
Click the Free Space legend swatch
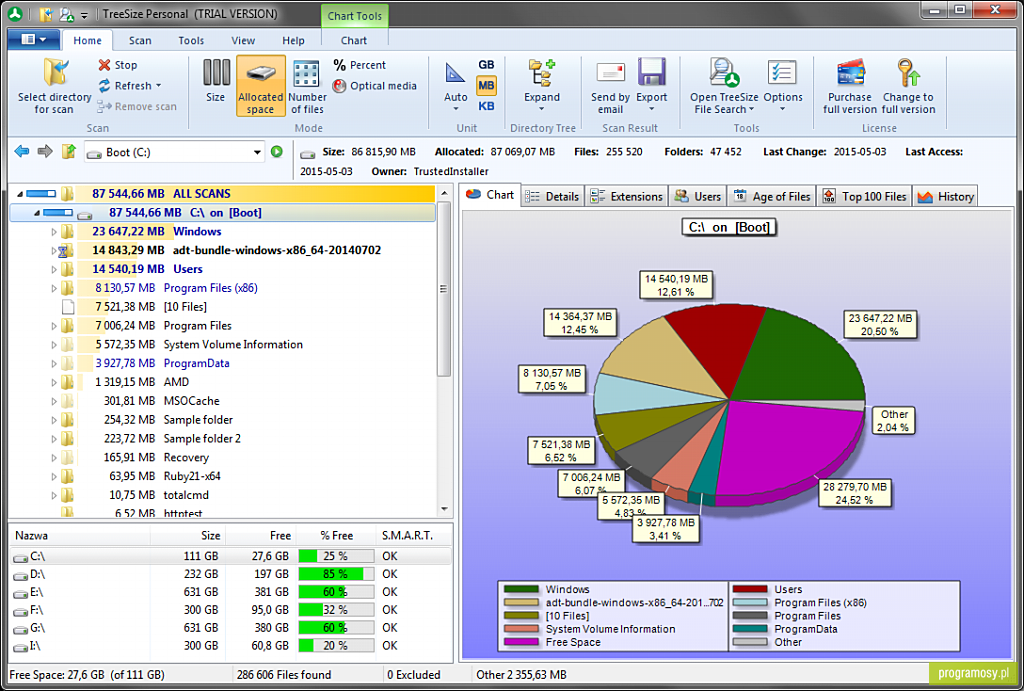[521, 642]
